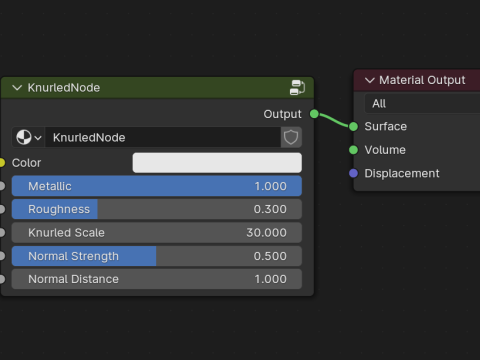Select the Material Output header title
The width and height of the screenshot is (480, 360).
[x=422, y=80]
